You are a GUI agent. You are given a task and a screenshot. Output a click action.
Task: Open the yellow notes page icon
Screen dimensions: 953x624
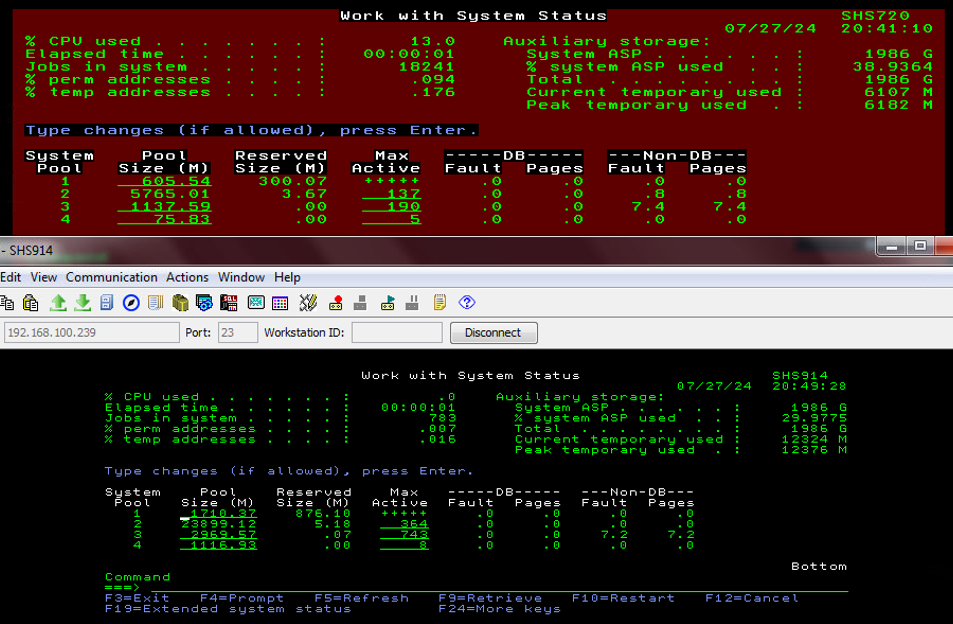pos(439,302)
